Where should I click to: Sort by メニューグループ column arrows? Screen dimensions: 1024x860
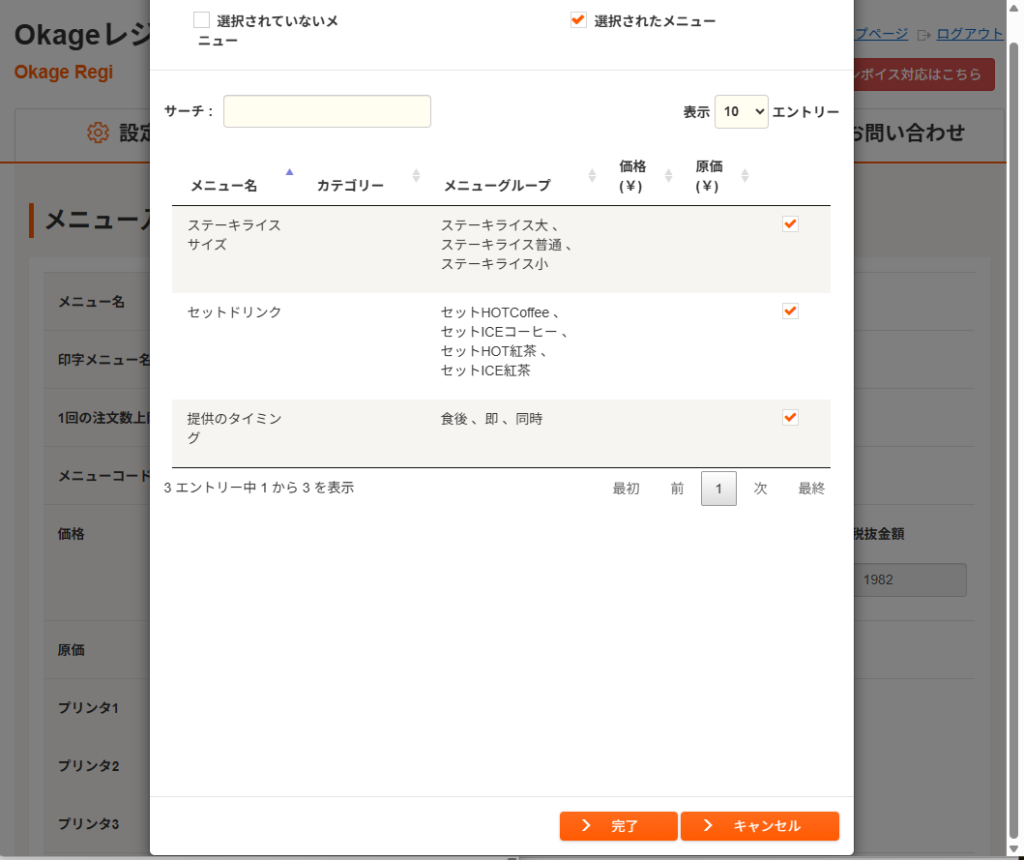[x=592, y=176]
